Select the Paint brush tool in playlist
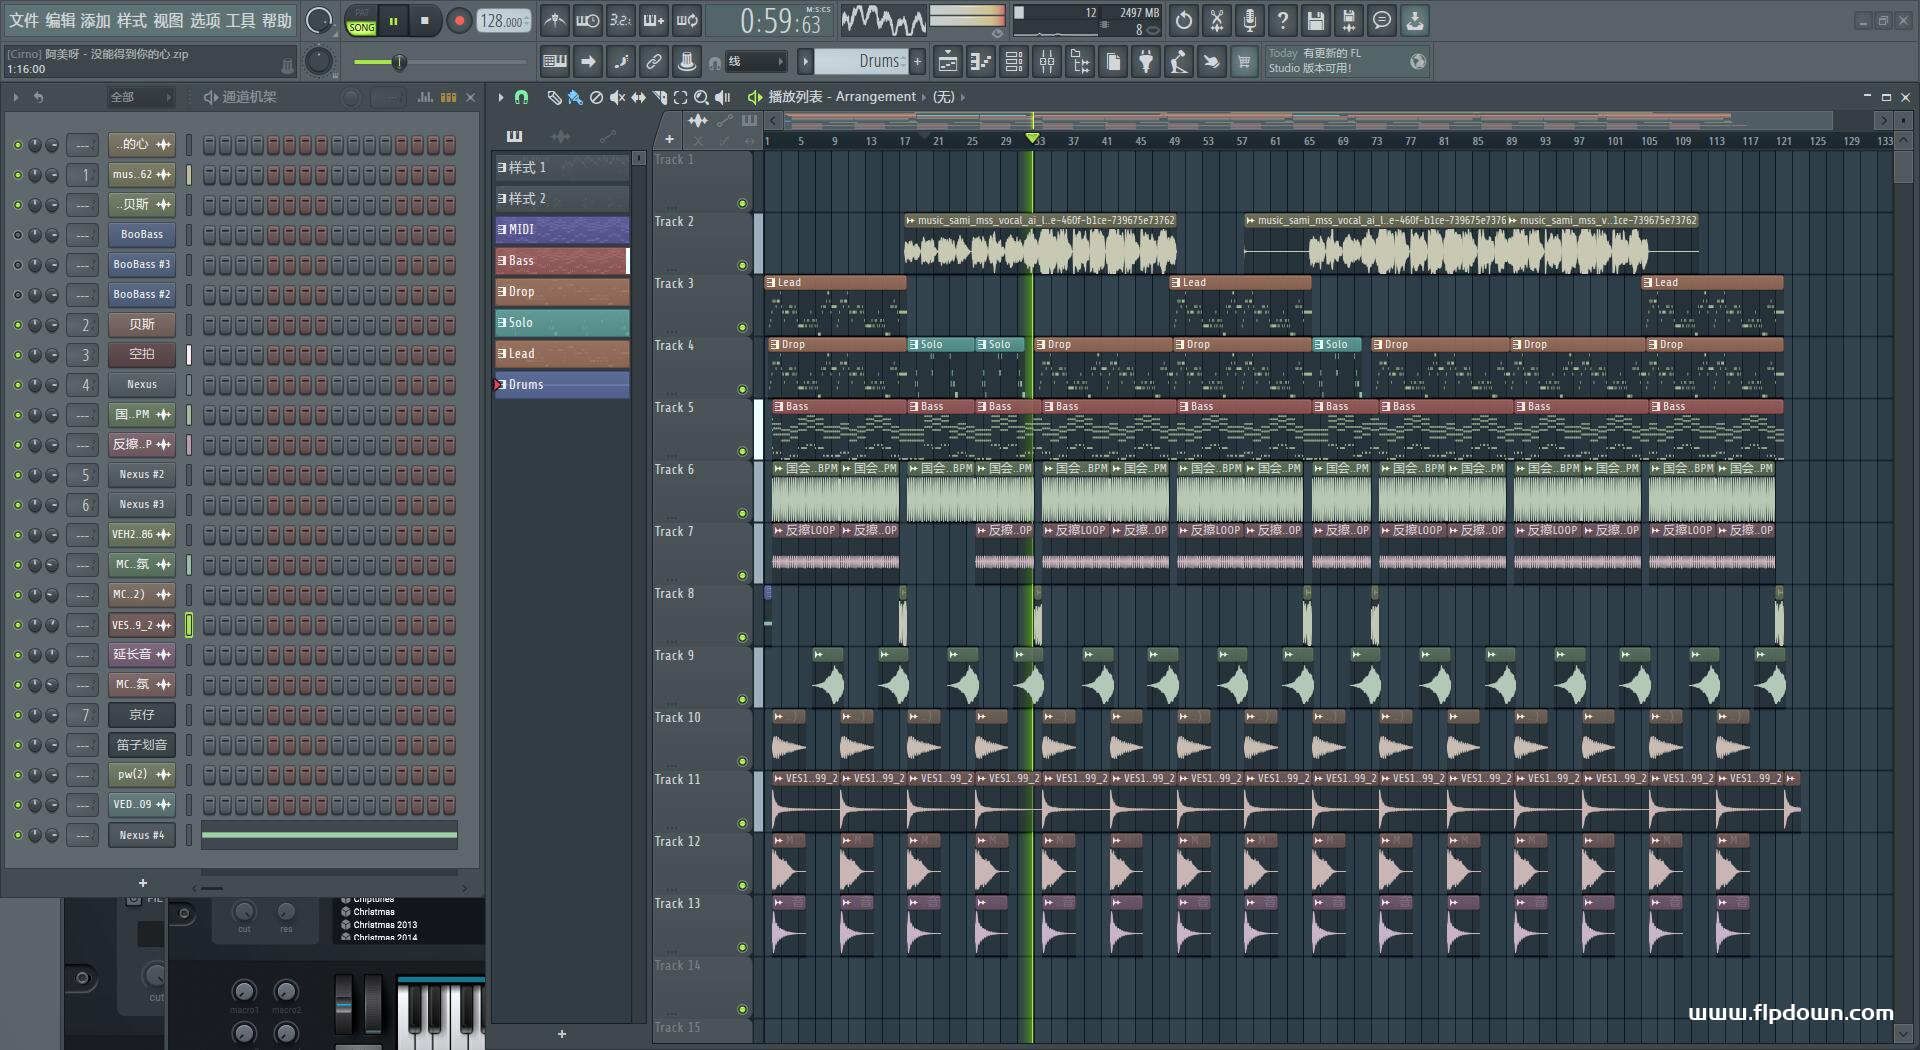Image resolution: width=1920 pixels, height=1050 pixels. coord(575,97)
